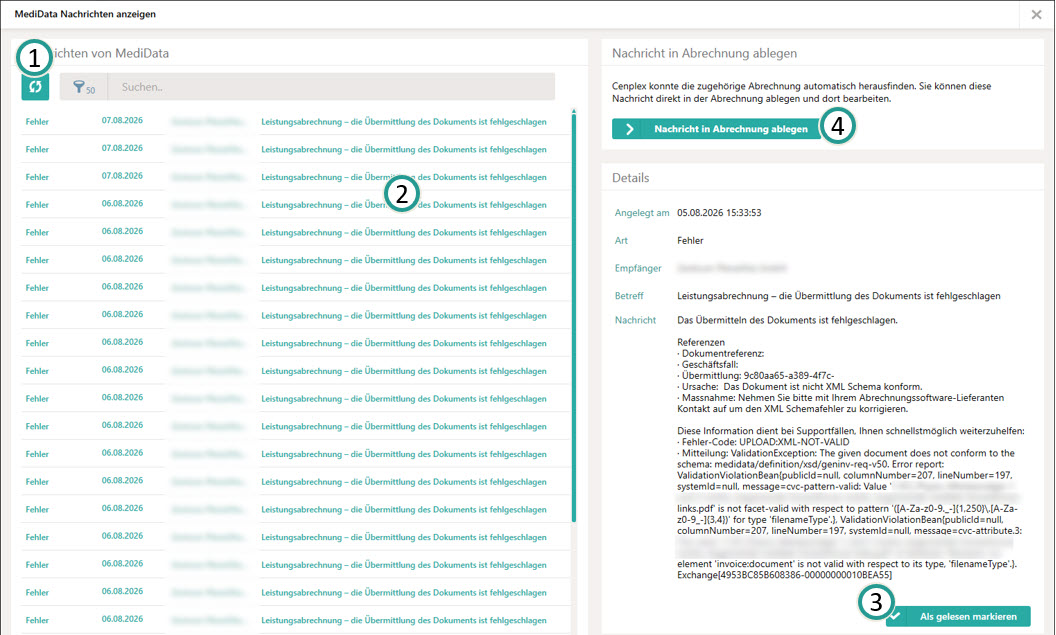This screenshot has height=635, width=1056.
Task: Open the message filter with the funnel icon
Action: (84, 87)
